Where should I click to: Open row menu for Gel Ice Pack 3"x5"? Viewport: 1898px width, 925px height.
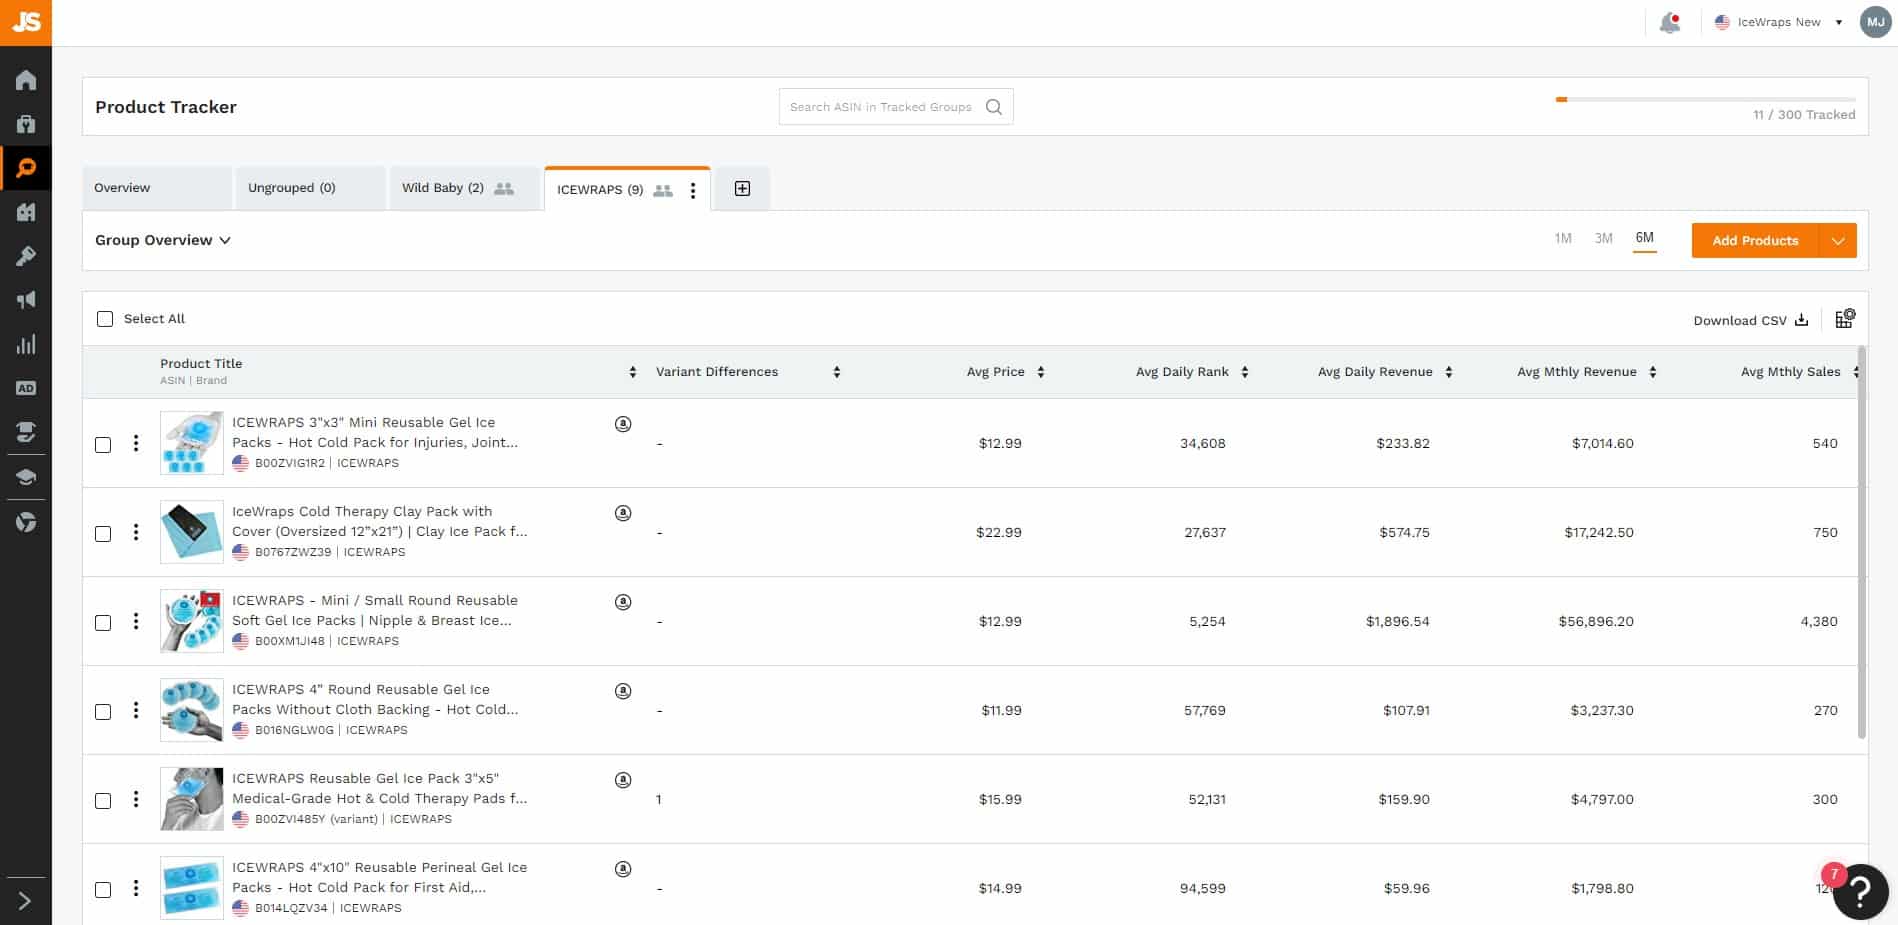pos(136,799)
